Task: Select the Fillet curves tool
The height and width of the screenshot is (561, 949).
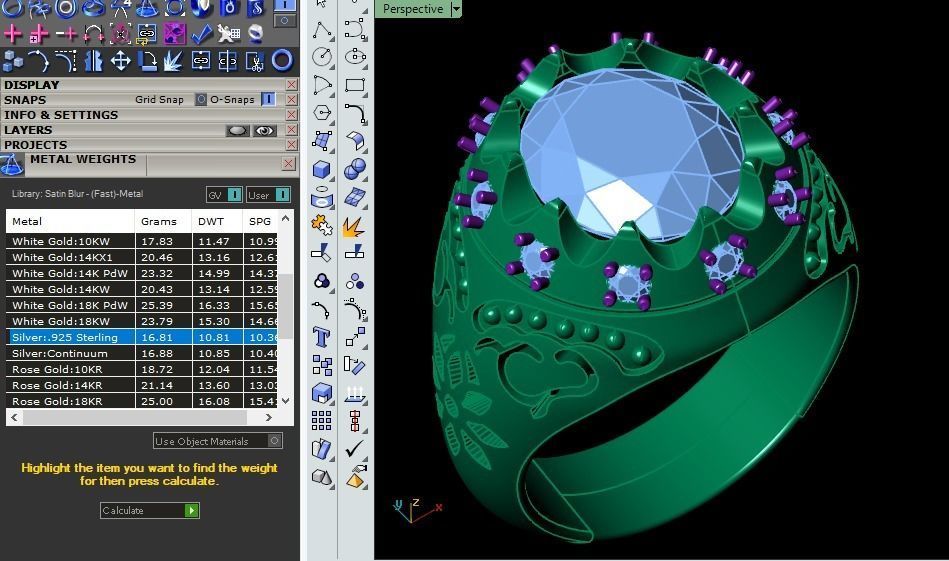Action: click(355, 113)
